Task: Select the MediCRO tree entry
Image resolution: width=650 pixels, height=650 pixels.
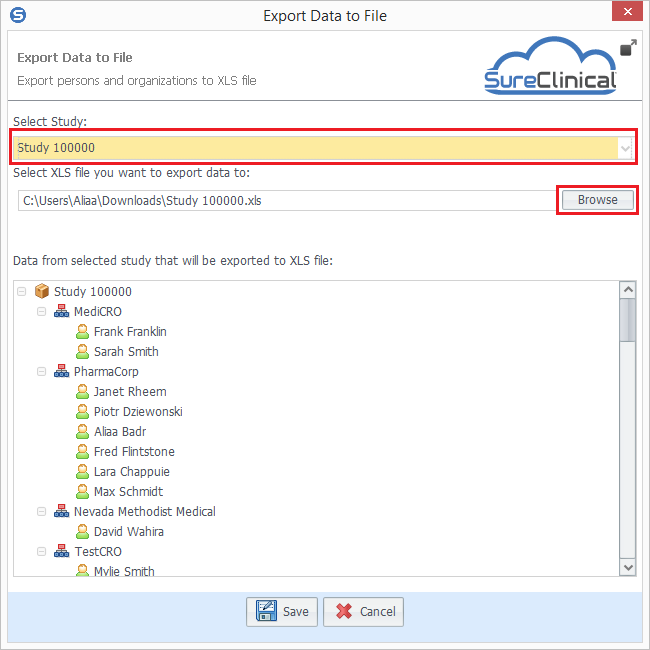Action: coord(98,311)
